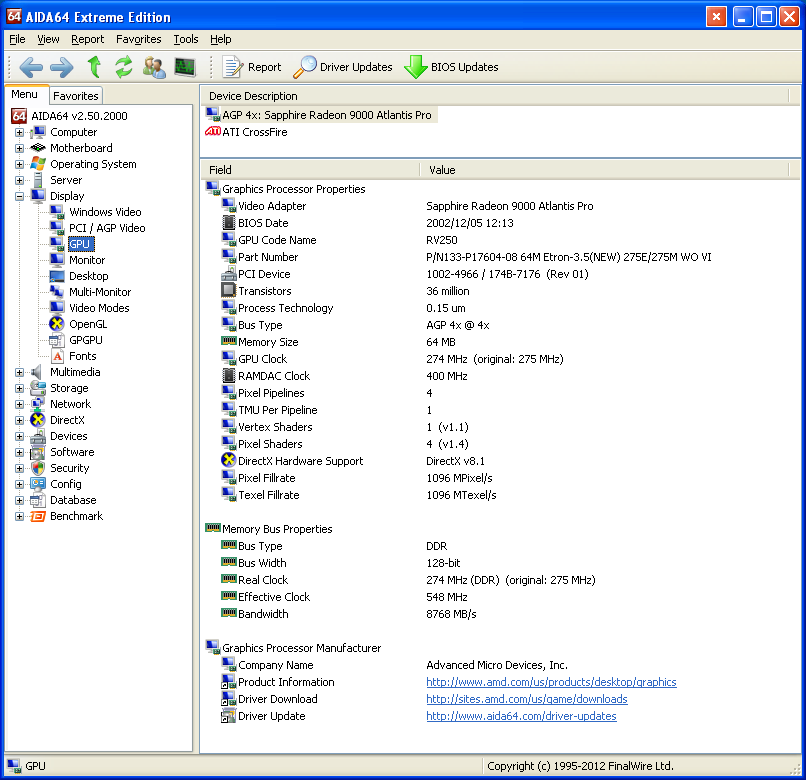This screenshot has height=780, width=806.
Task: Click the green Up level arrow
Action: tap(94, 67)
